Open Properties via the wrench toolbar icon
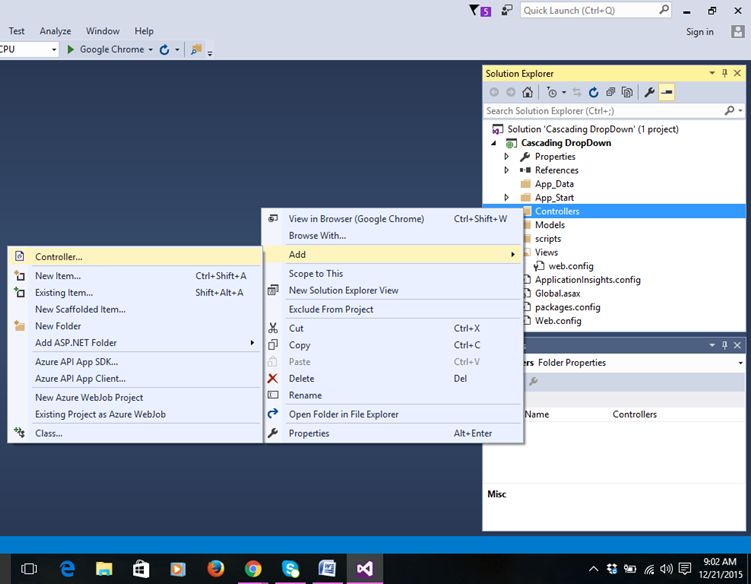Screen dimensions: 751x584 coord(649,92)
